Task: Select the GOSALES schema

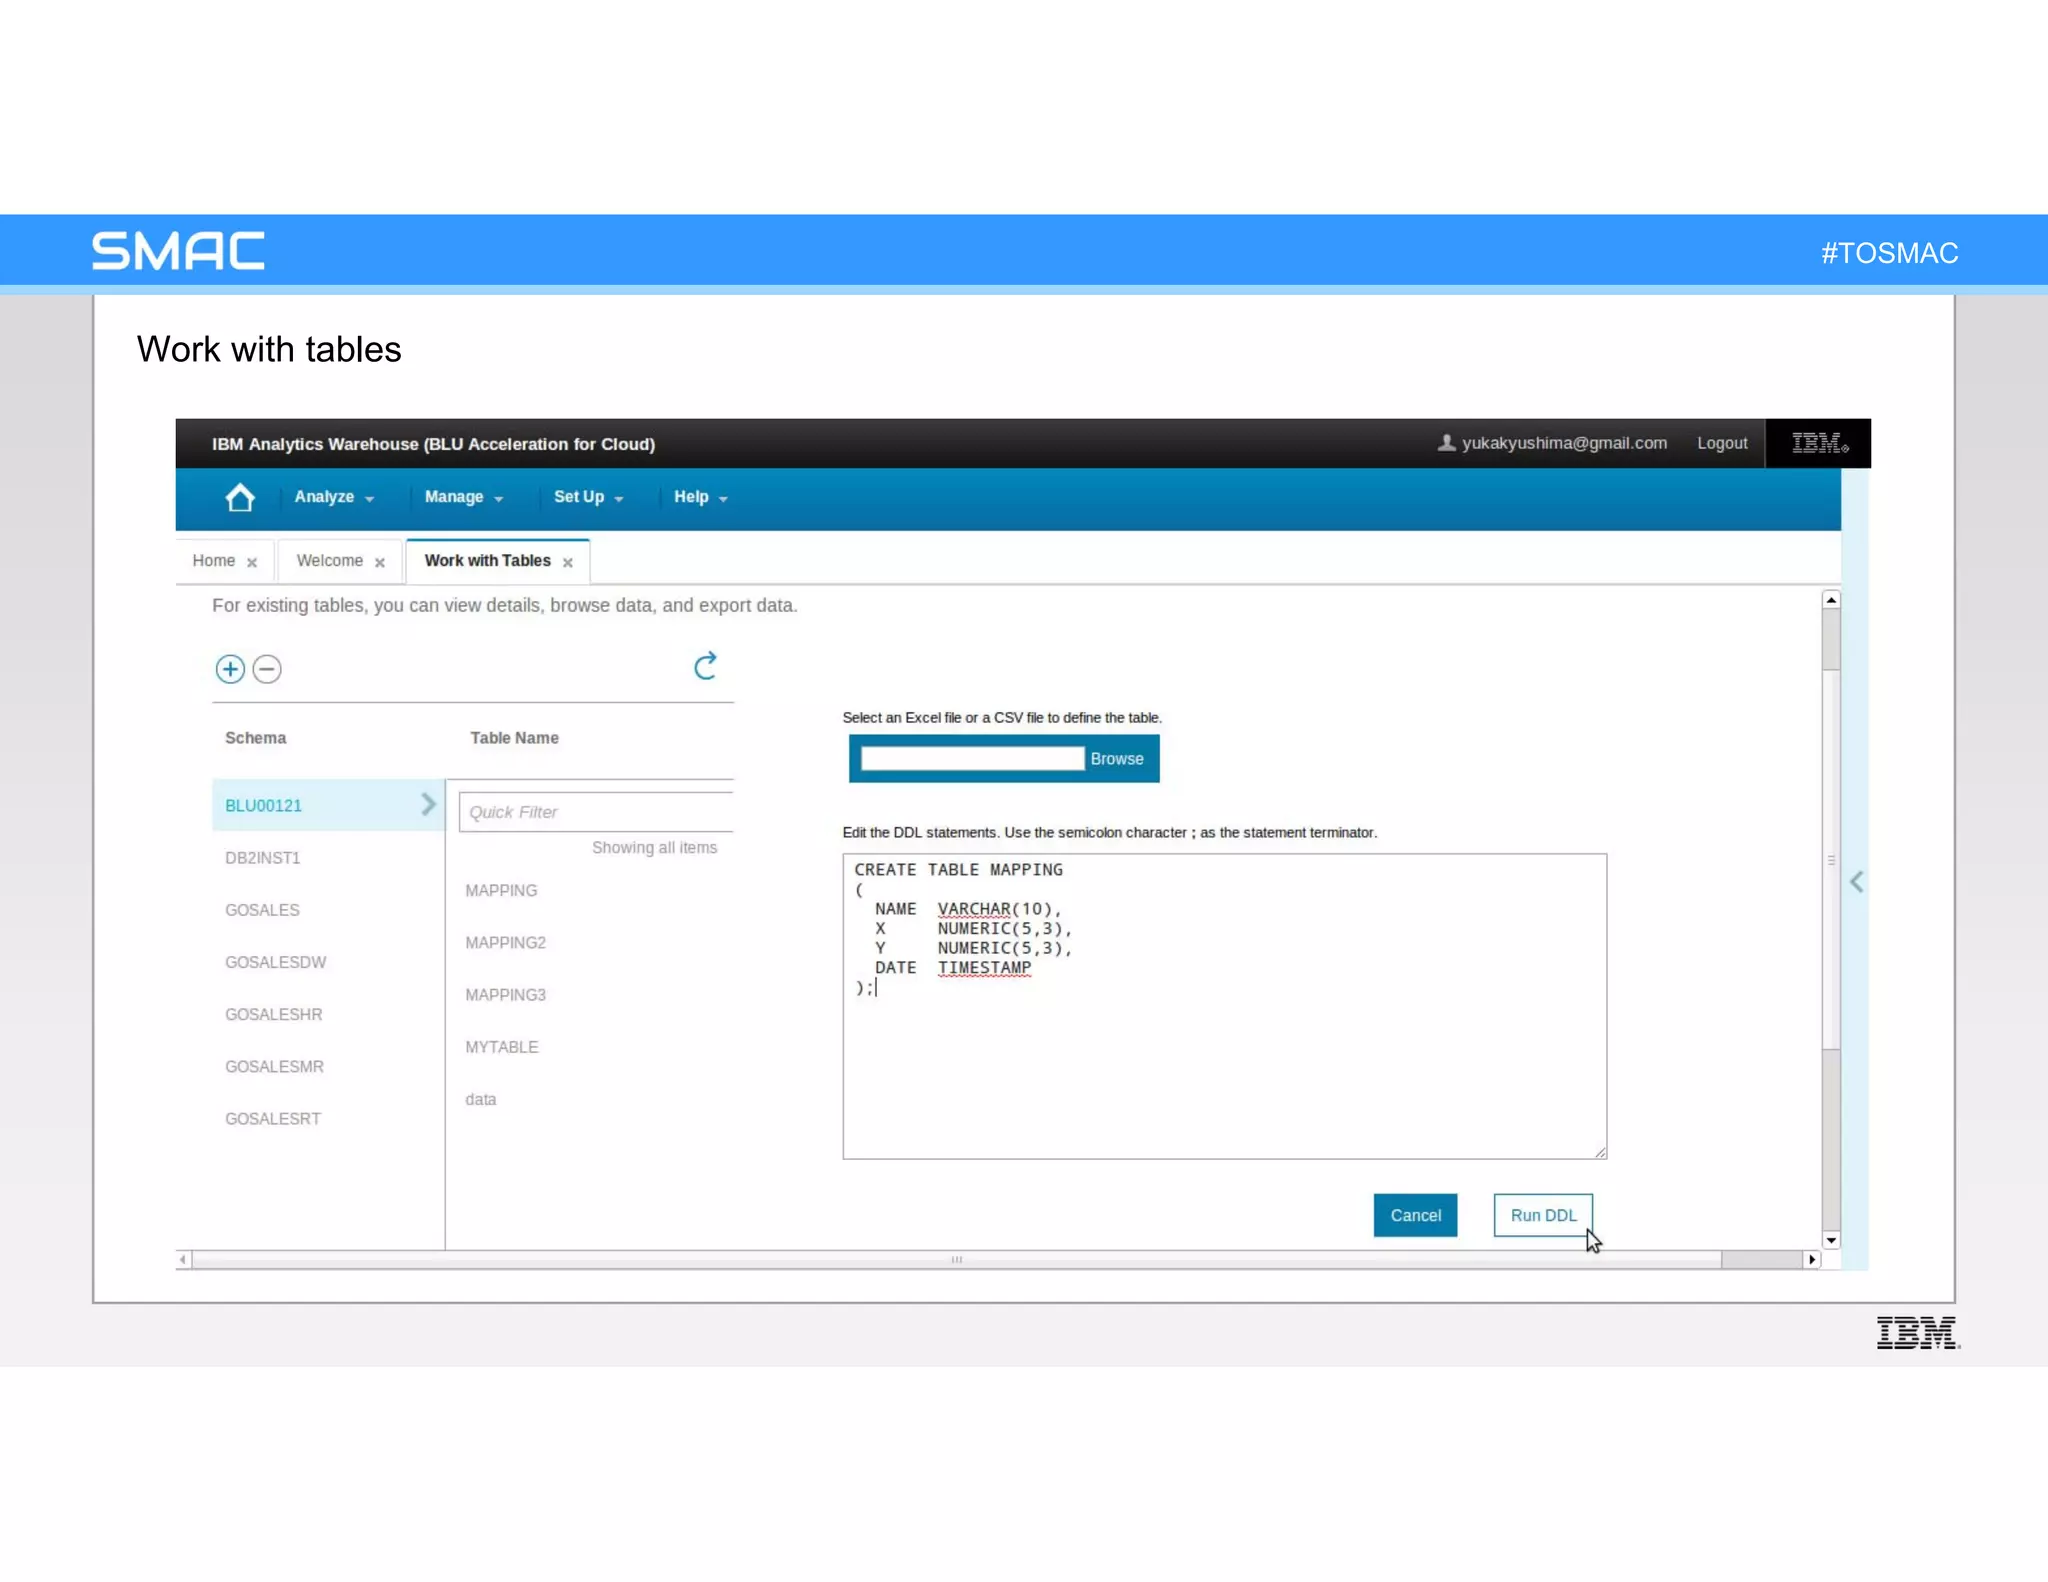Action: coord(262,910)
